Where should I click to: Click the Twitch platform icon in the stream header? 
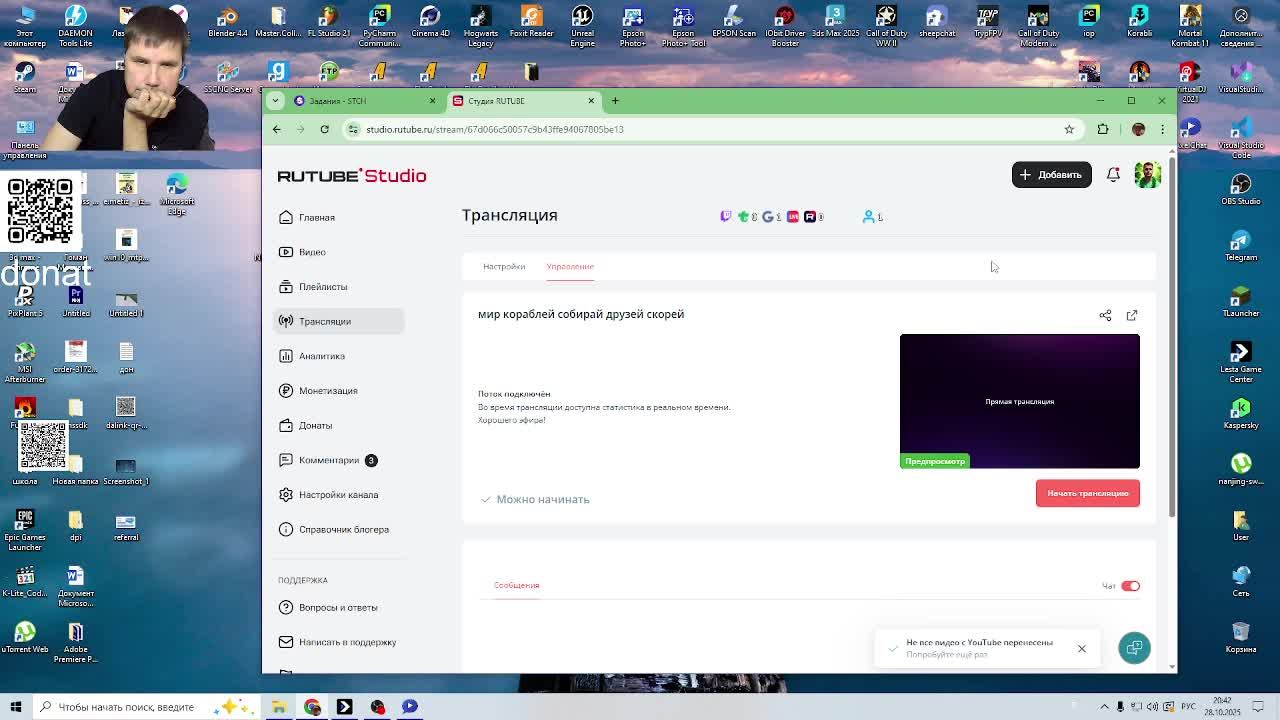pos(726,216)
